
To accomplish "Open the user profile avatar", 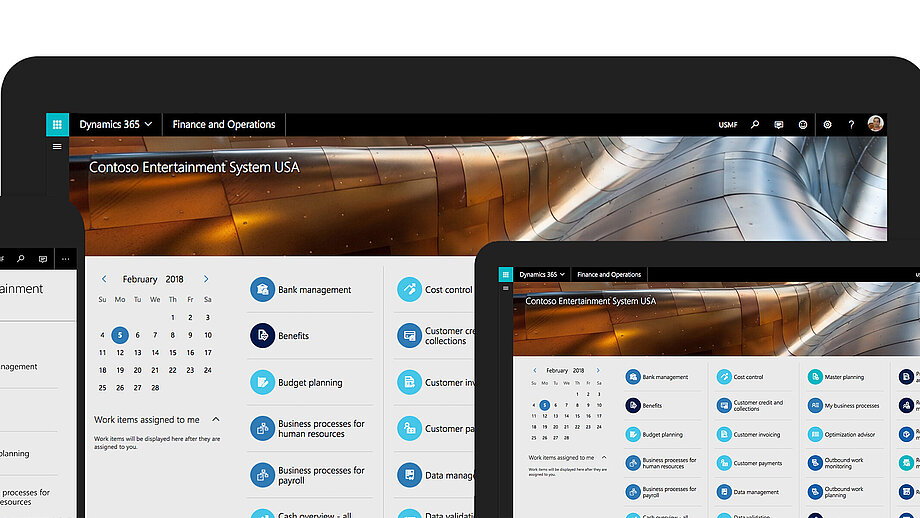I will pos(875,124).
